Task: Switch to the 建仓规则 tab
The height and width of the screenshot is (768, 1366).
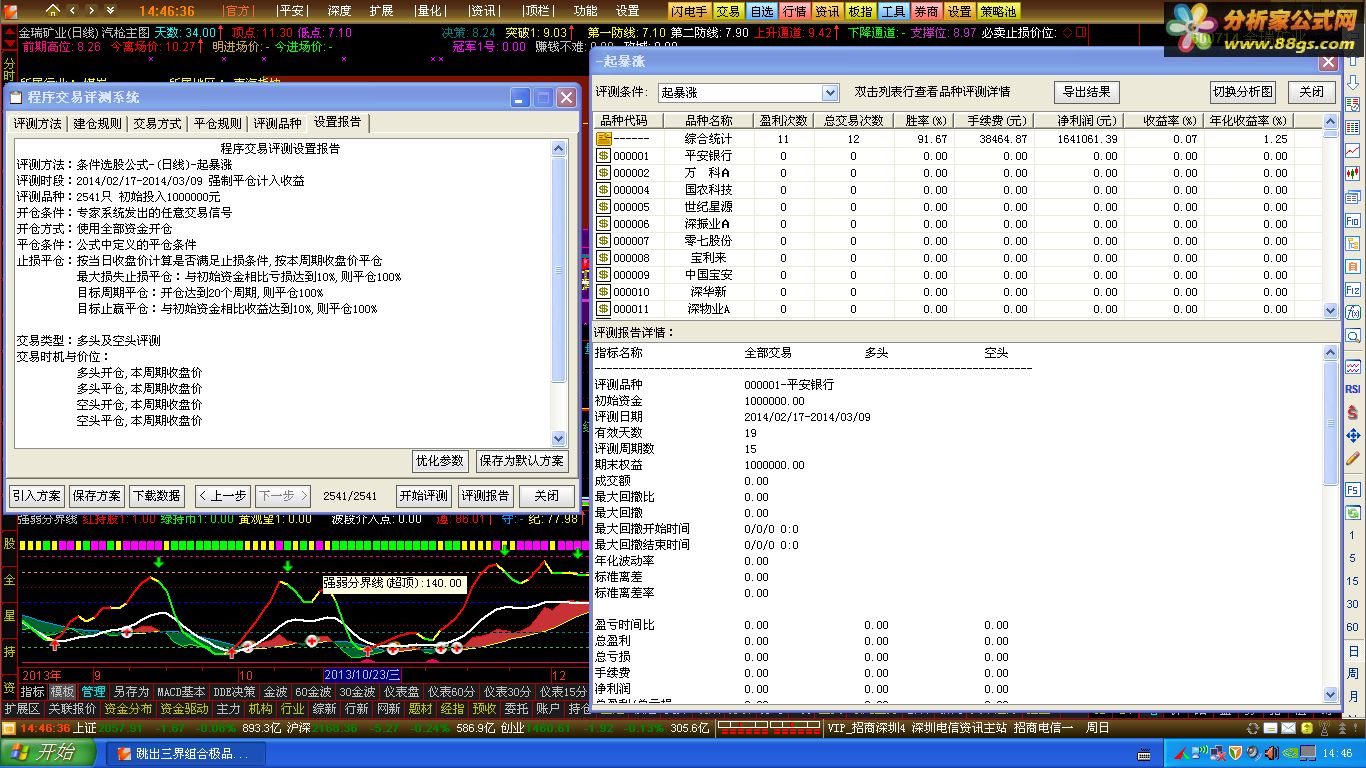Action: [98, 123]
